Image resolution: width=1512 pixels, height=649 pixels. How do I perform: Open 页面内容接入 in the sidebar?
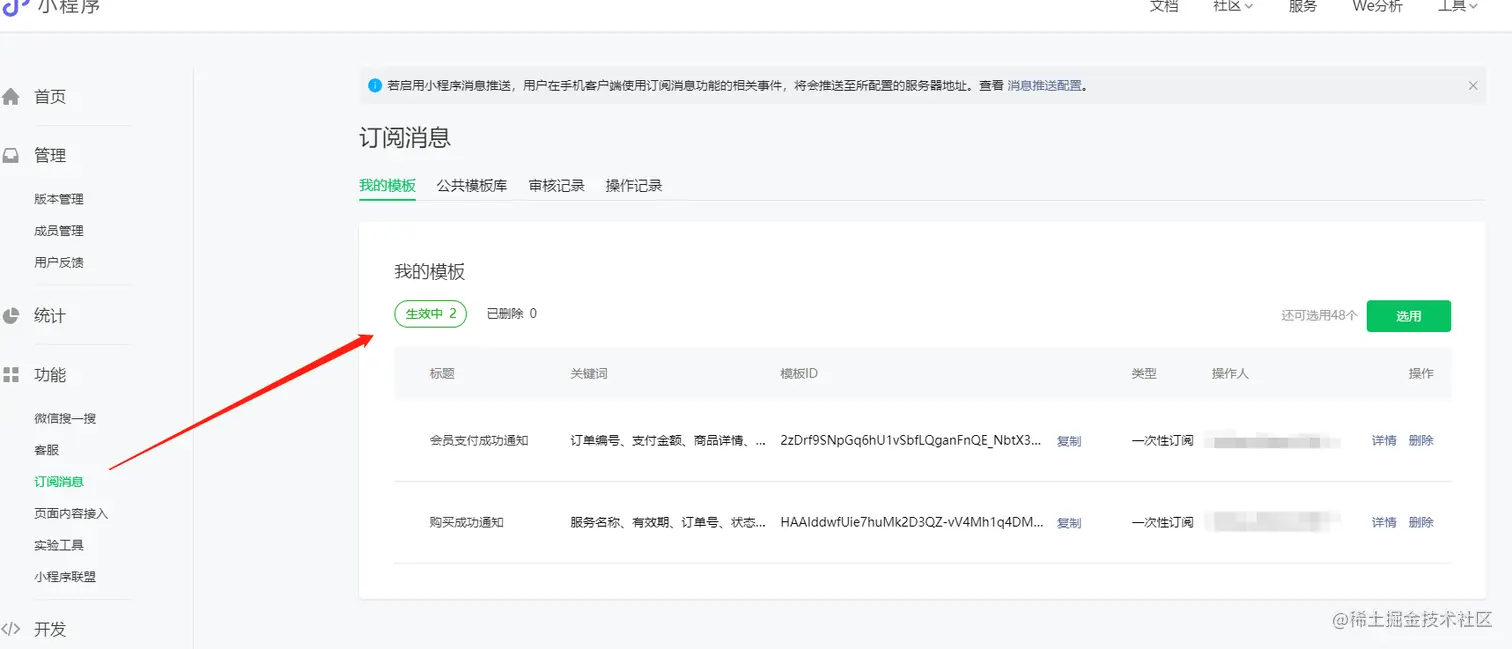click(71, 514)
